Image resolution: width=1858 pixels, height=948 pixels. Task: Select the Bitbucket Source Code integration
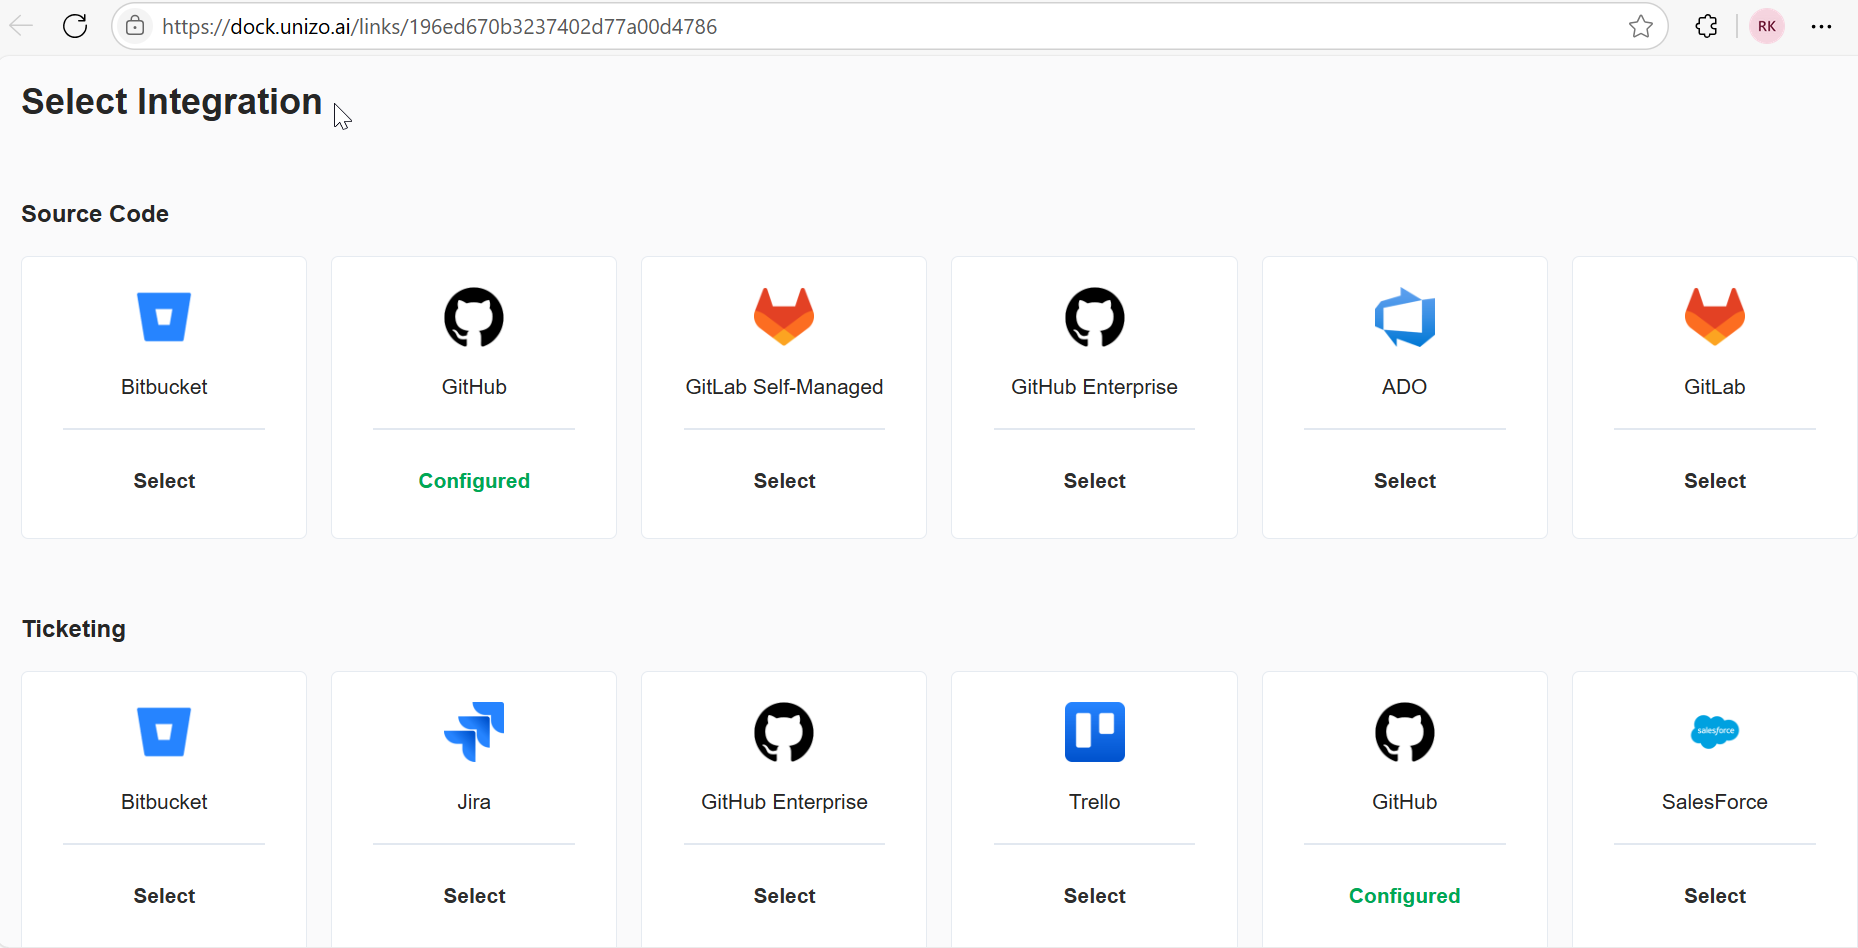pyautogui.click(x=163, y=480)
